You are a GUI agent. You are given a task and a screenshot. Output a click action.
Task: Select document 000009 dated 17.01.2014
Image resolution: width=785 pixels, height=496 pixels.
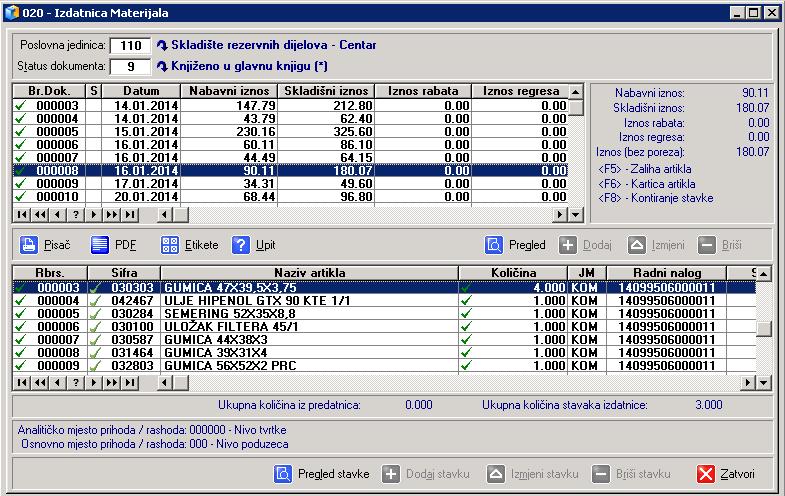coord(290,184)
